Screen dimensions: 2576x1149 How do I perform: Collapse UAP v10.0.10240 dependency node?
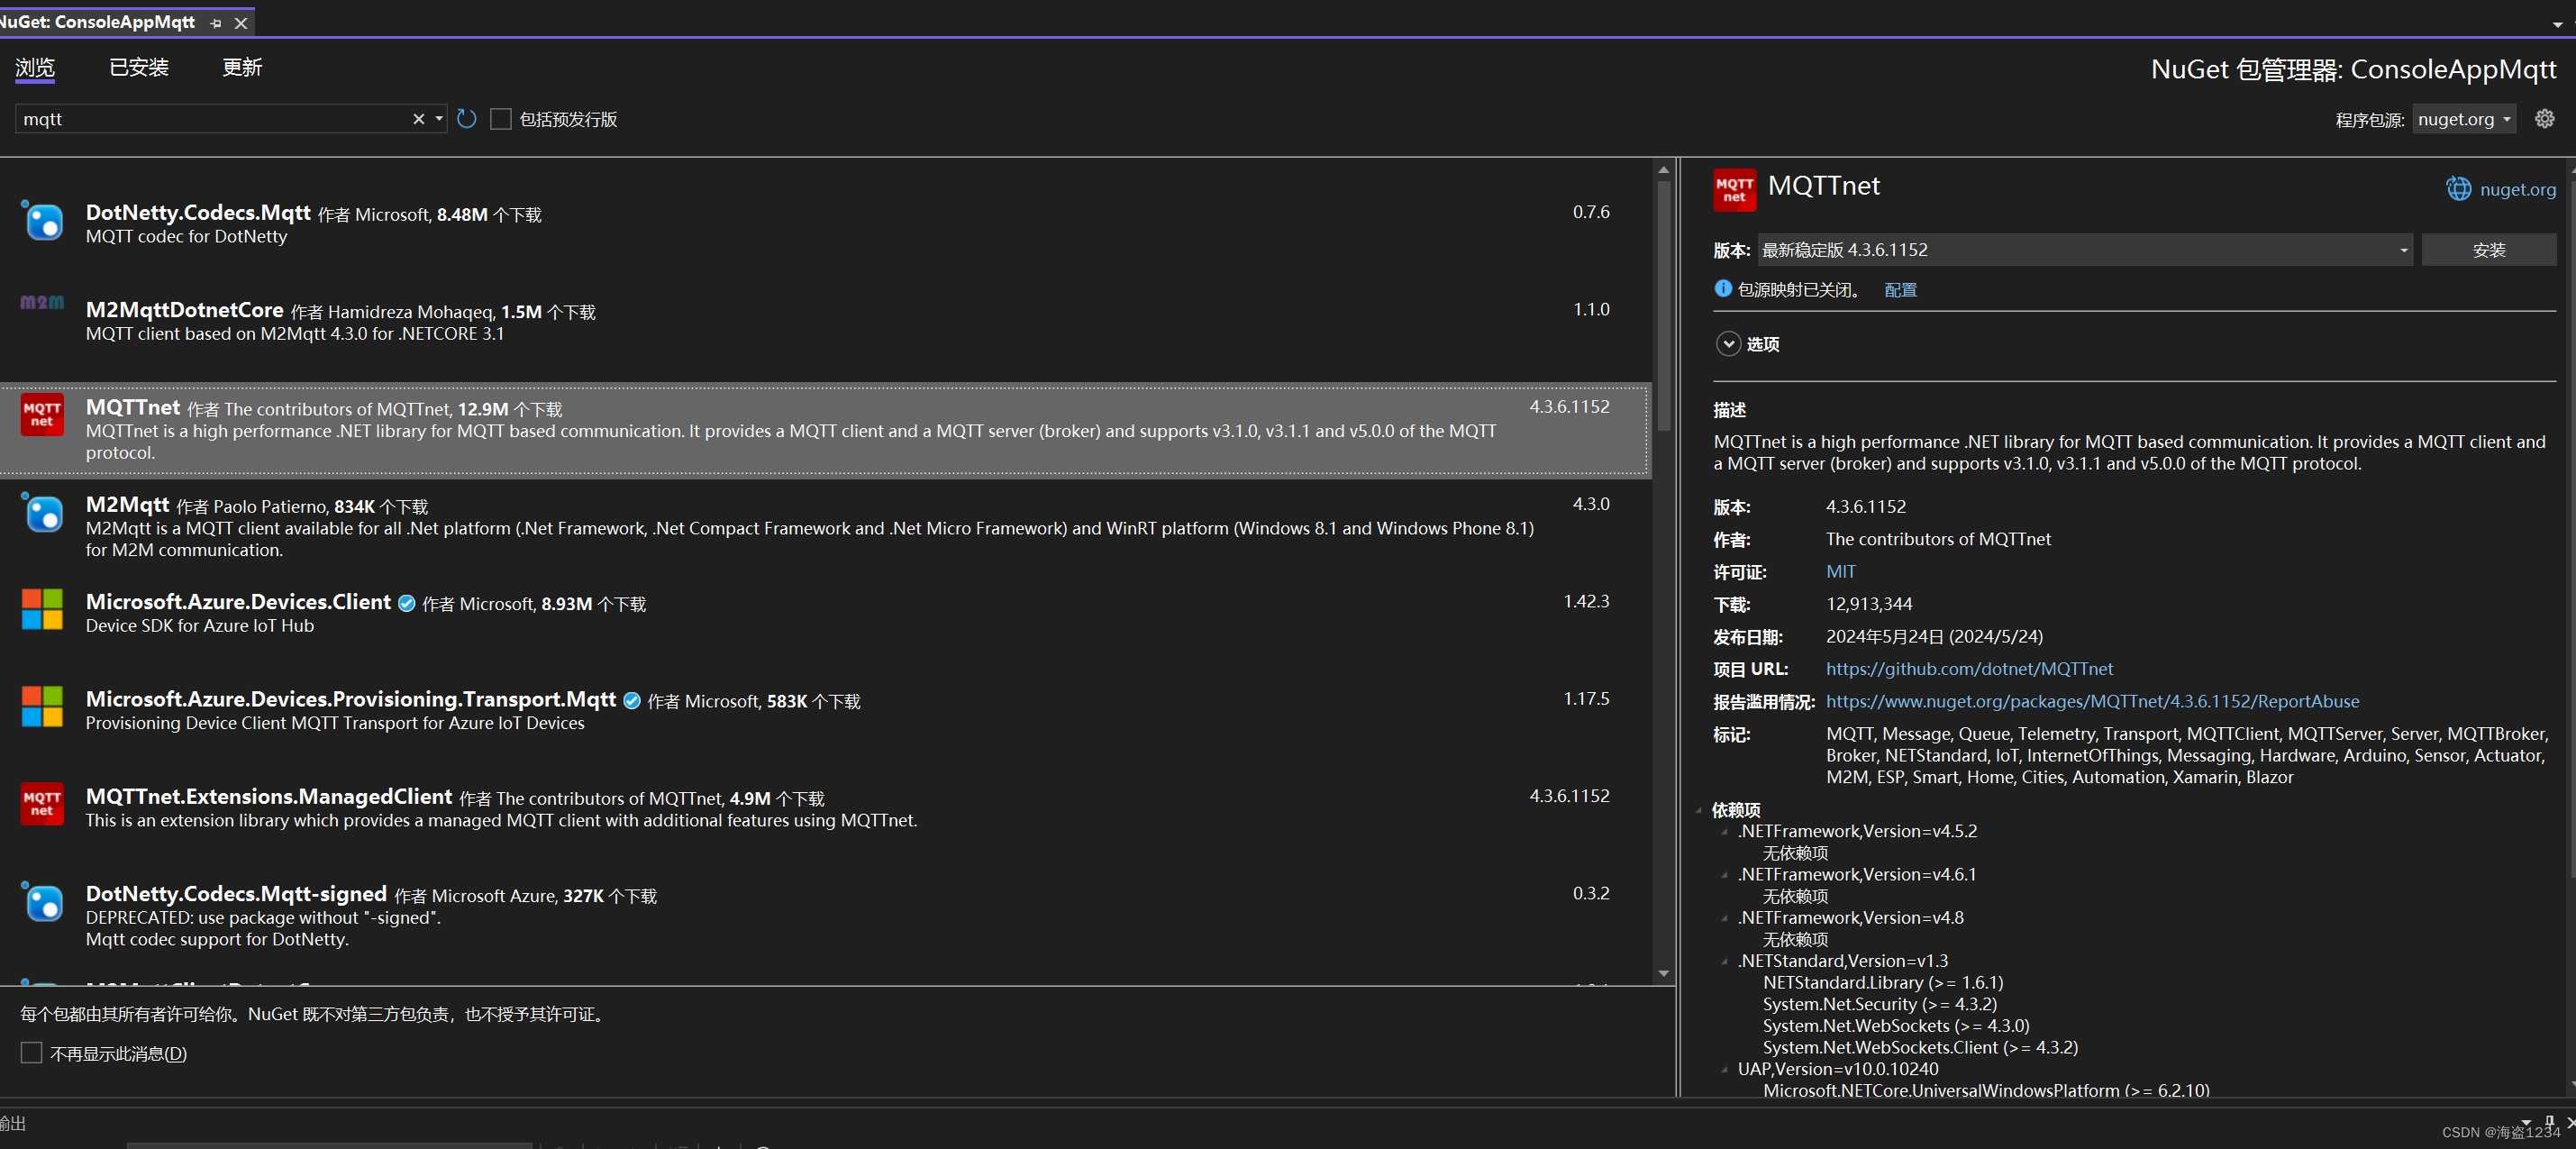coord(1724,1069)
